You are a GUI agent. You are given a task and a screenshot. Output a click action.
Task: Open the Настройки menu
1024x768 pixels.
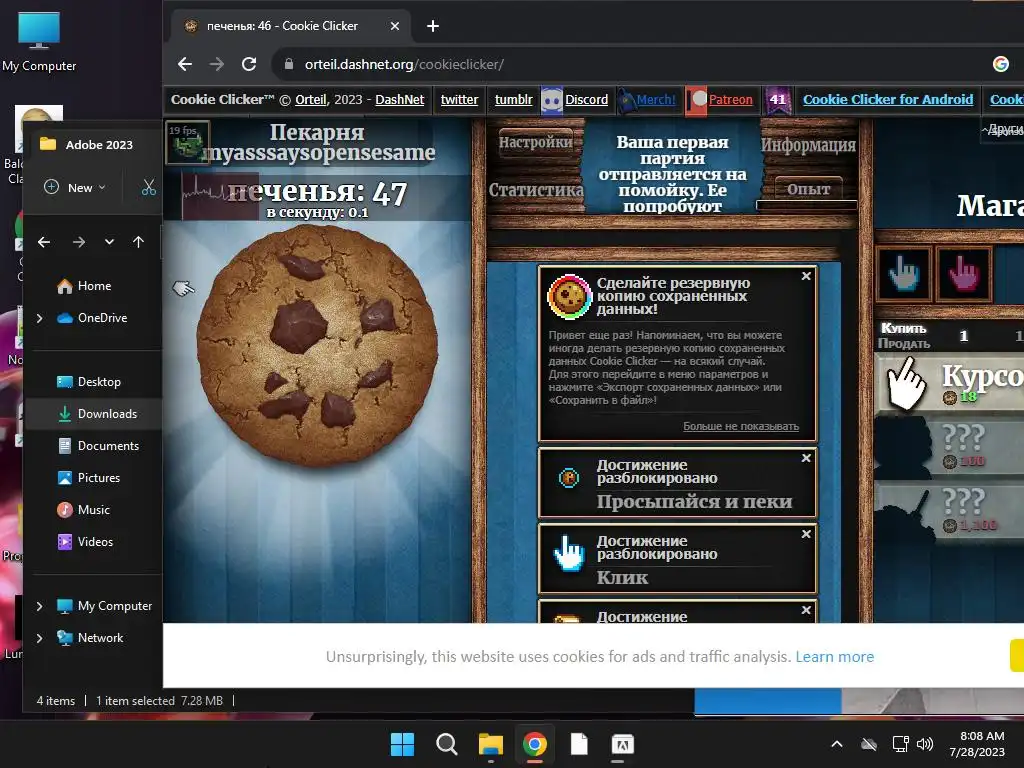pos(535,142)
